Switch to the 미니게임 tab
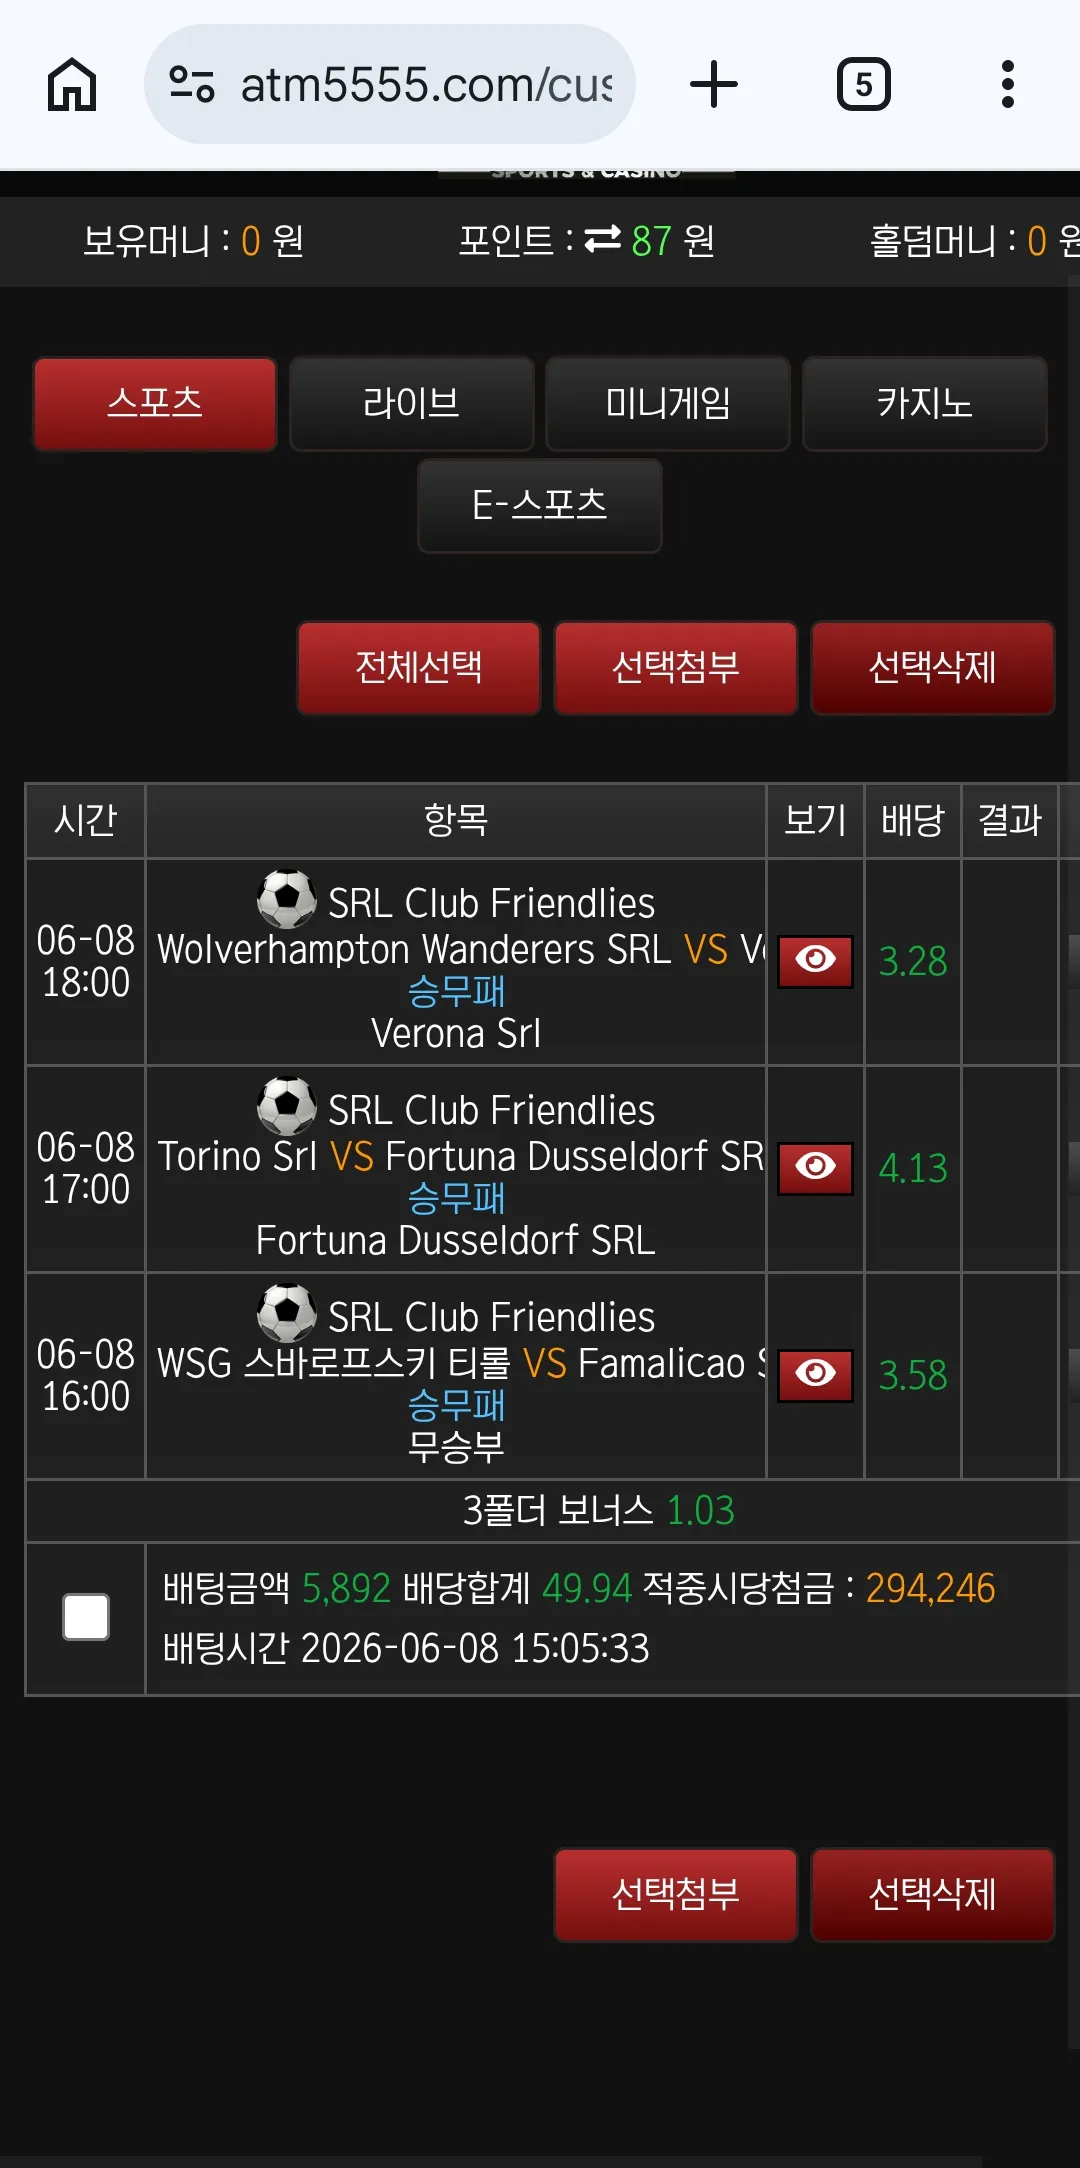The height and width of the screenshot is (2168, 1080). click(x=668, y=404)
